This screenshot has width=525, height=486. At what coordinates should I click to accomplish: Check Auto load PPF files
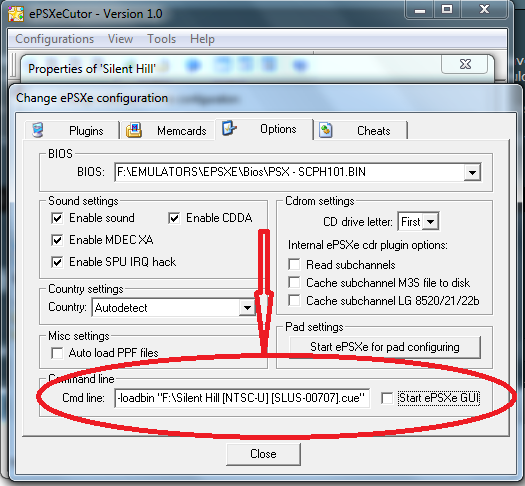(57, 353)
